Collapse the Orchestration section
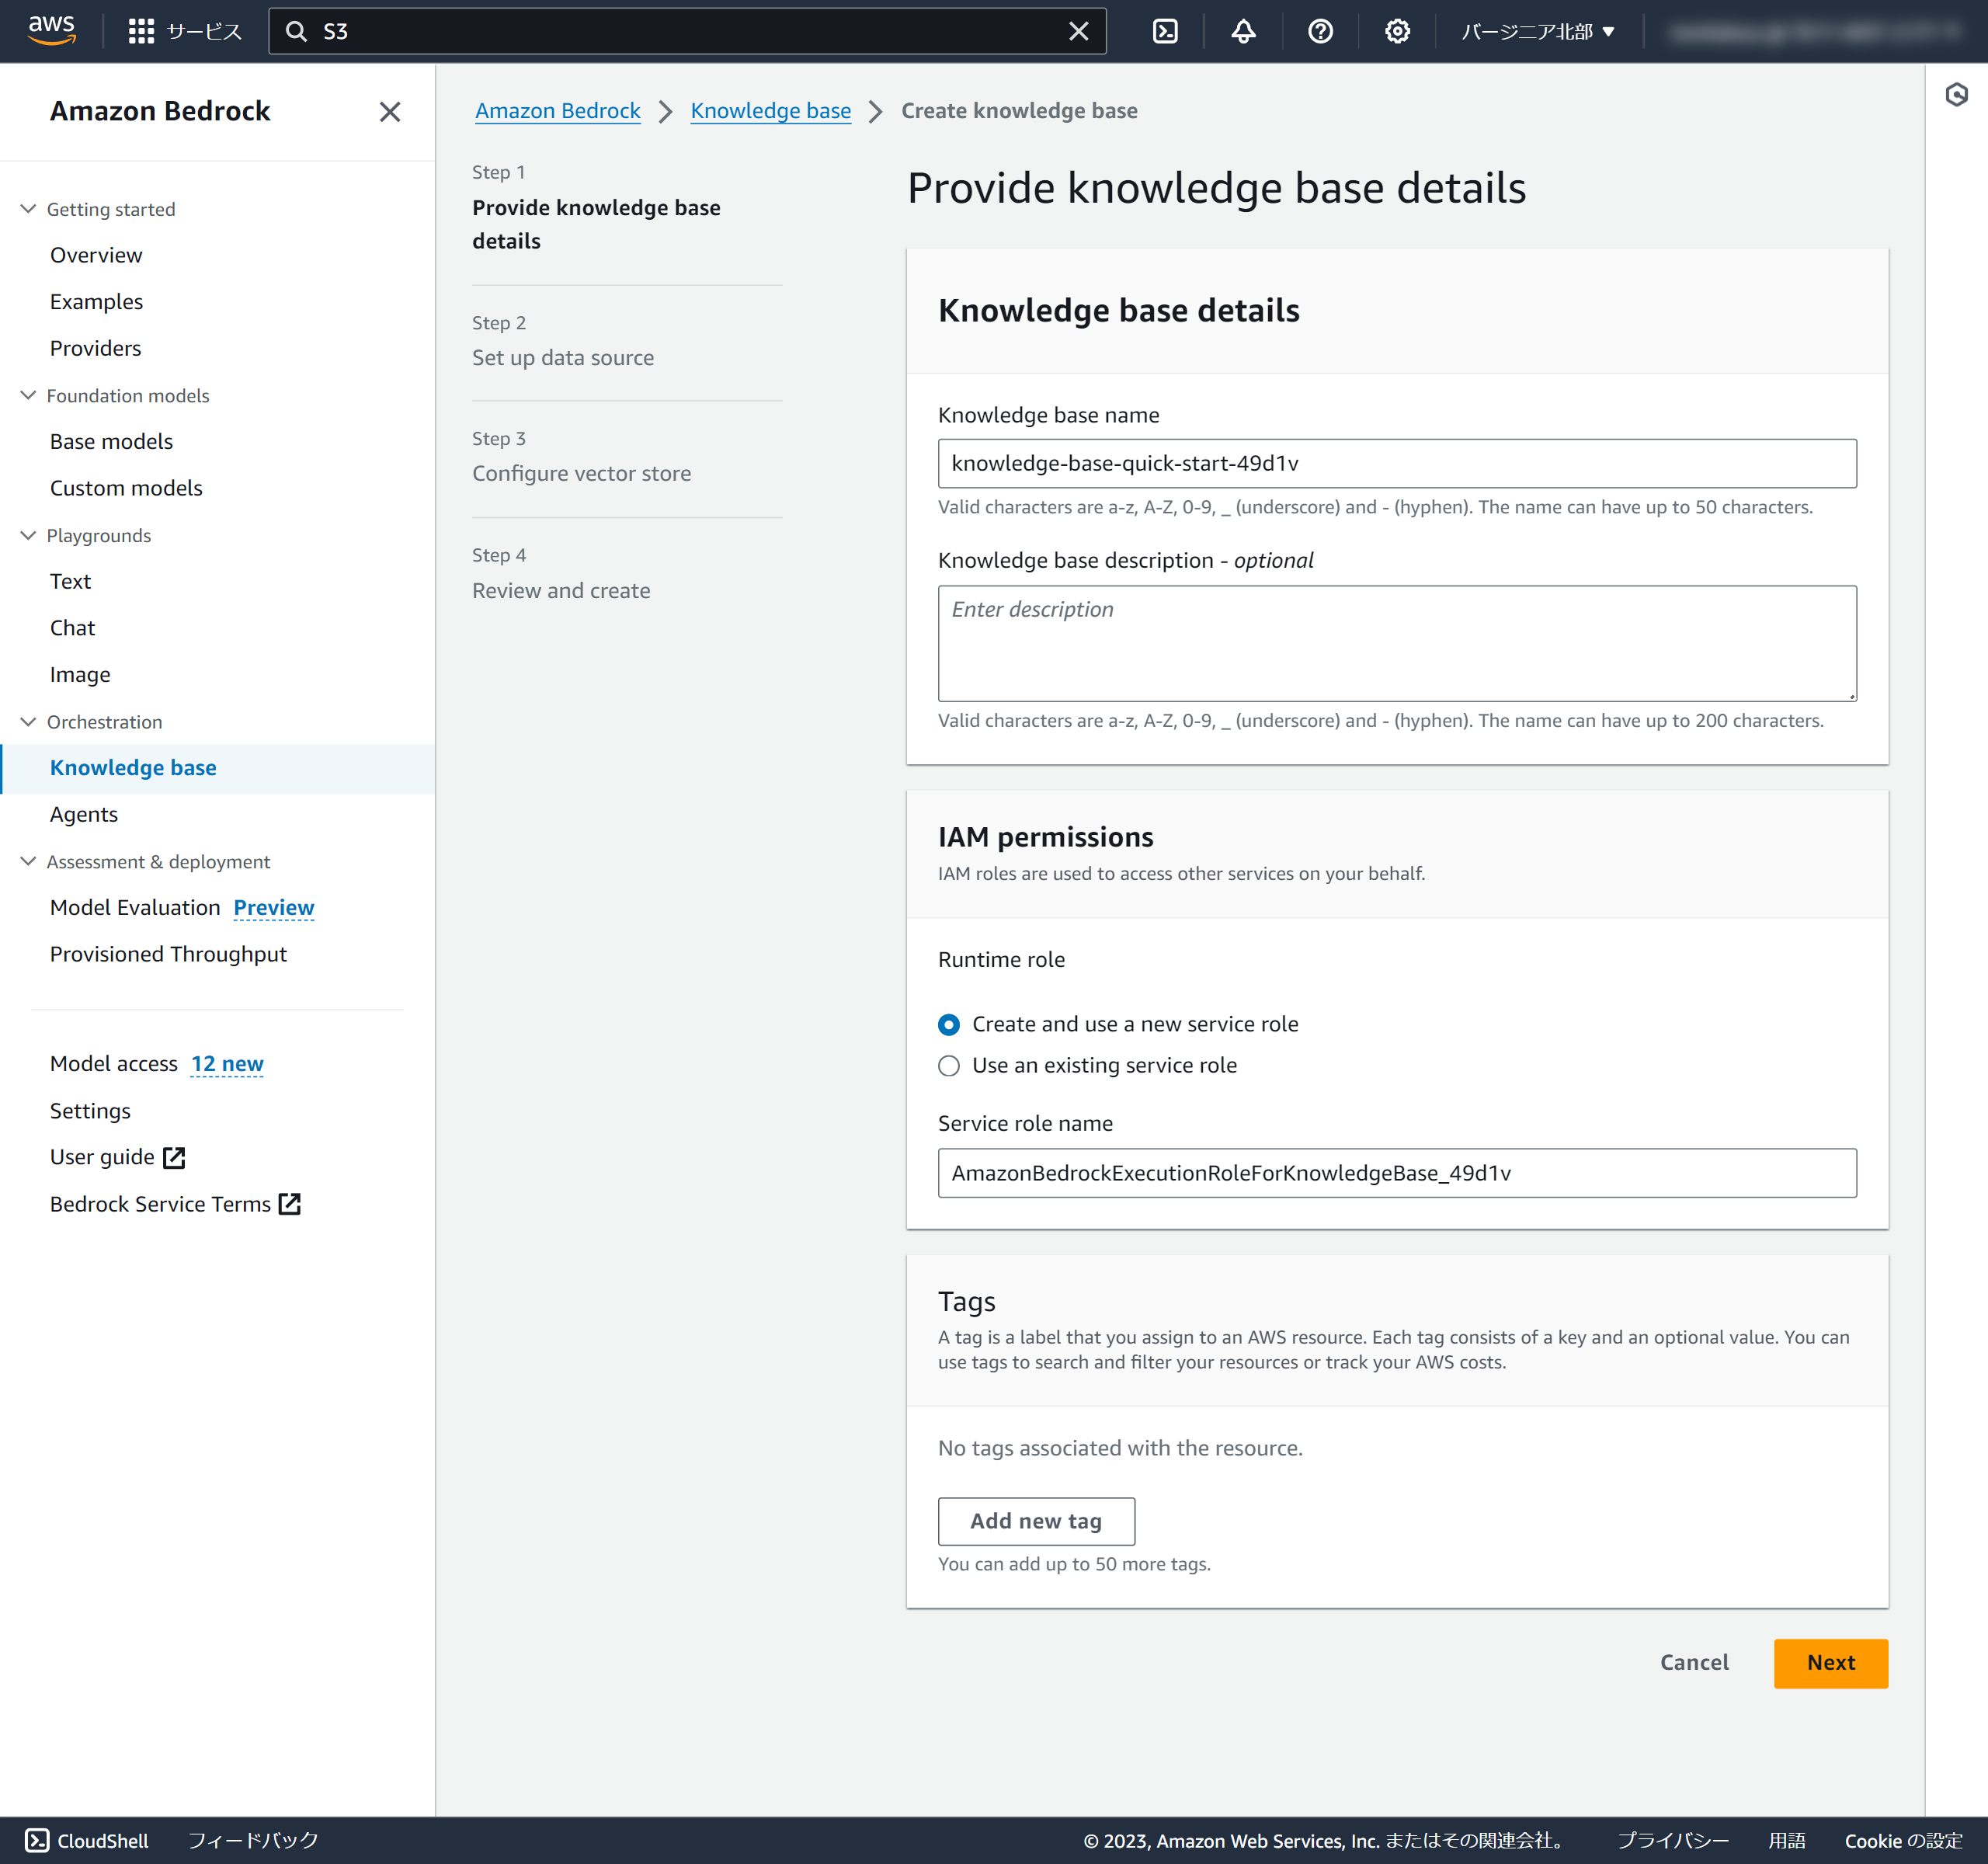1988x1864 pixels. click(x=28, y=722)
